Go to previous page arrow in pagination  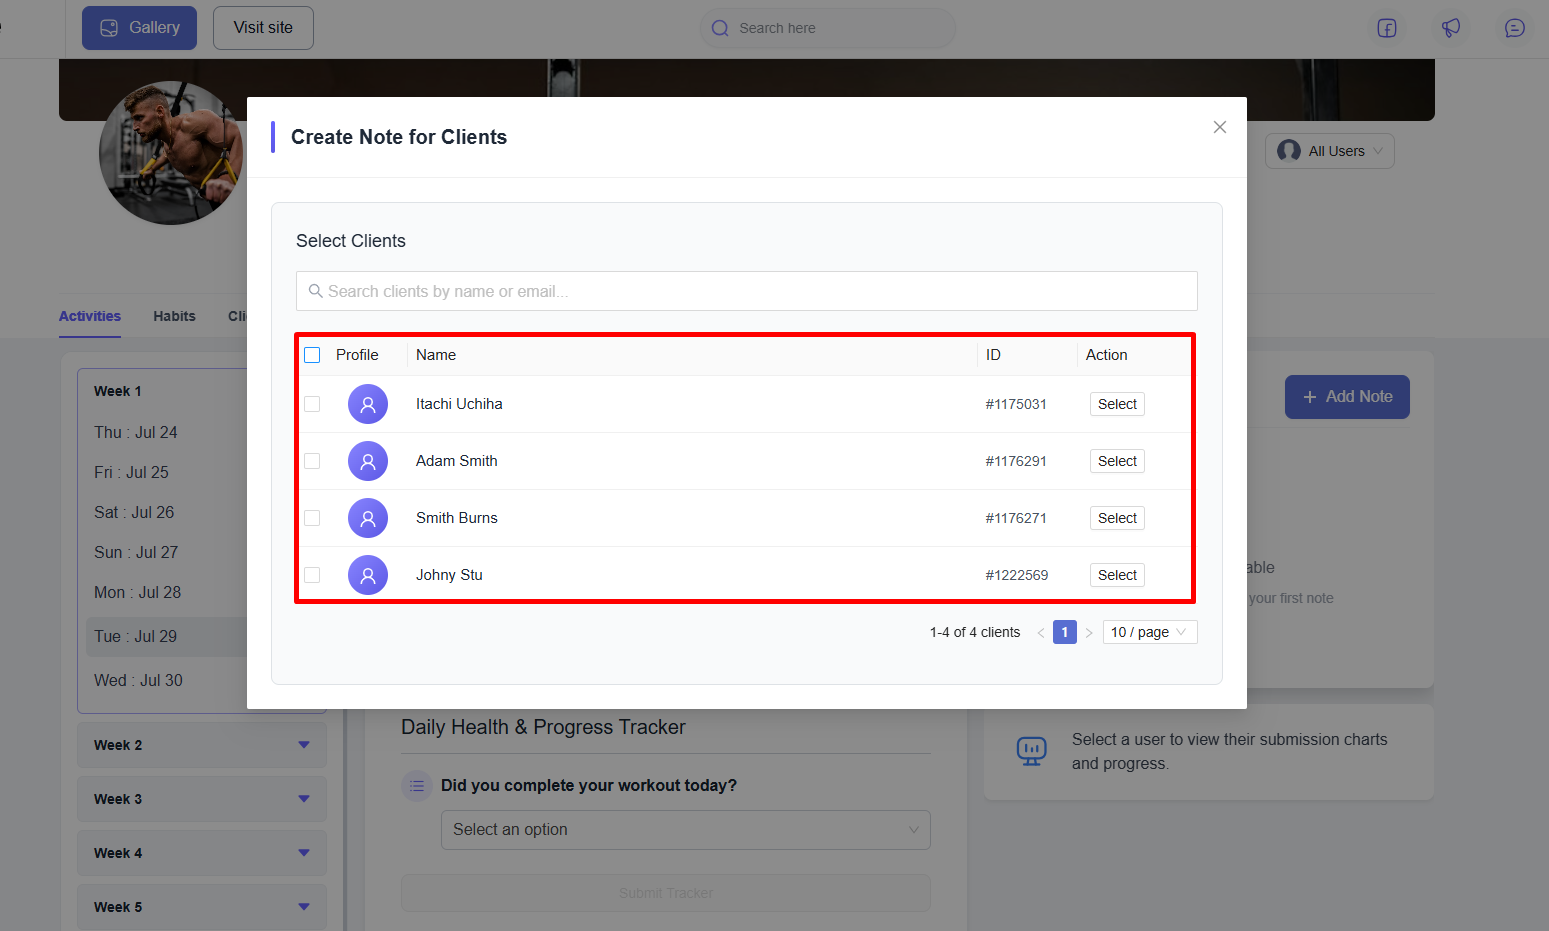(1041, 633)
